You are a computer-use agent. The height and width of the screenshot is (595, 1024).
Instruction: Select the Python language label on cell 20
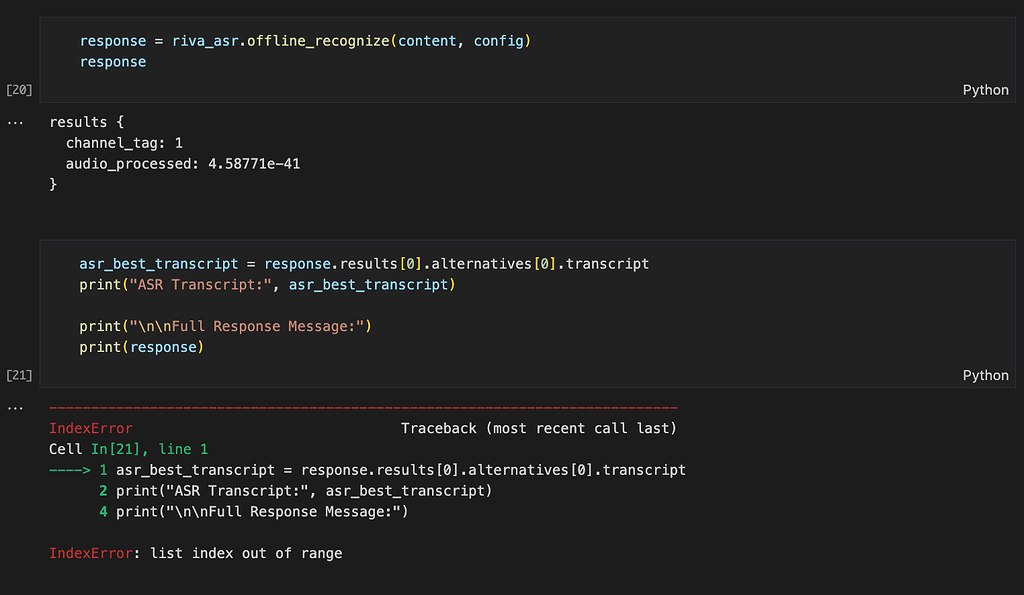coord(985,90)
